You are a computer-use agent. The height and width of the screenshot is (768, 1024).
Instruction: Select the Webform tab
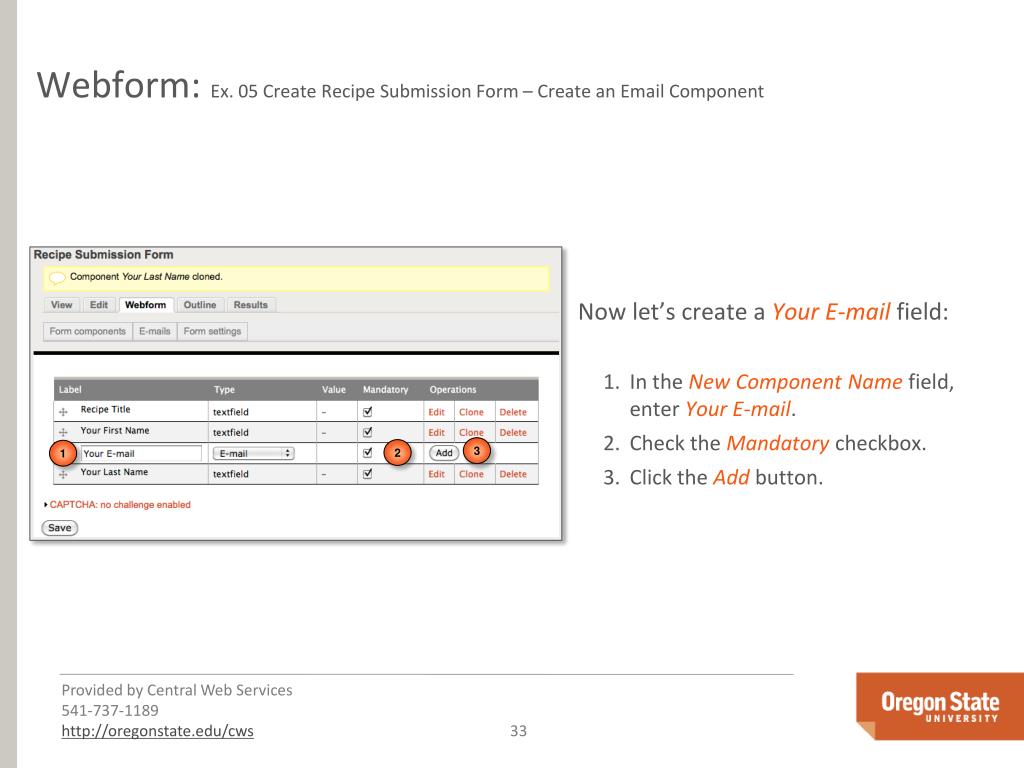pos(146,305)
